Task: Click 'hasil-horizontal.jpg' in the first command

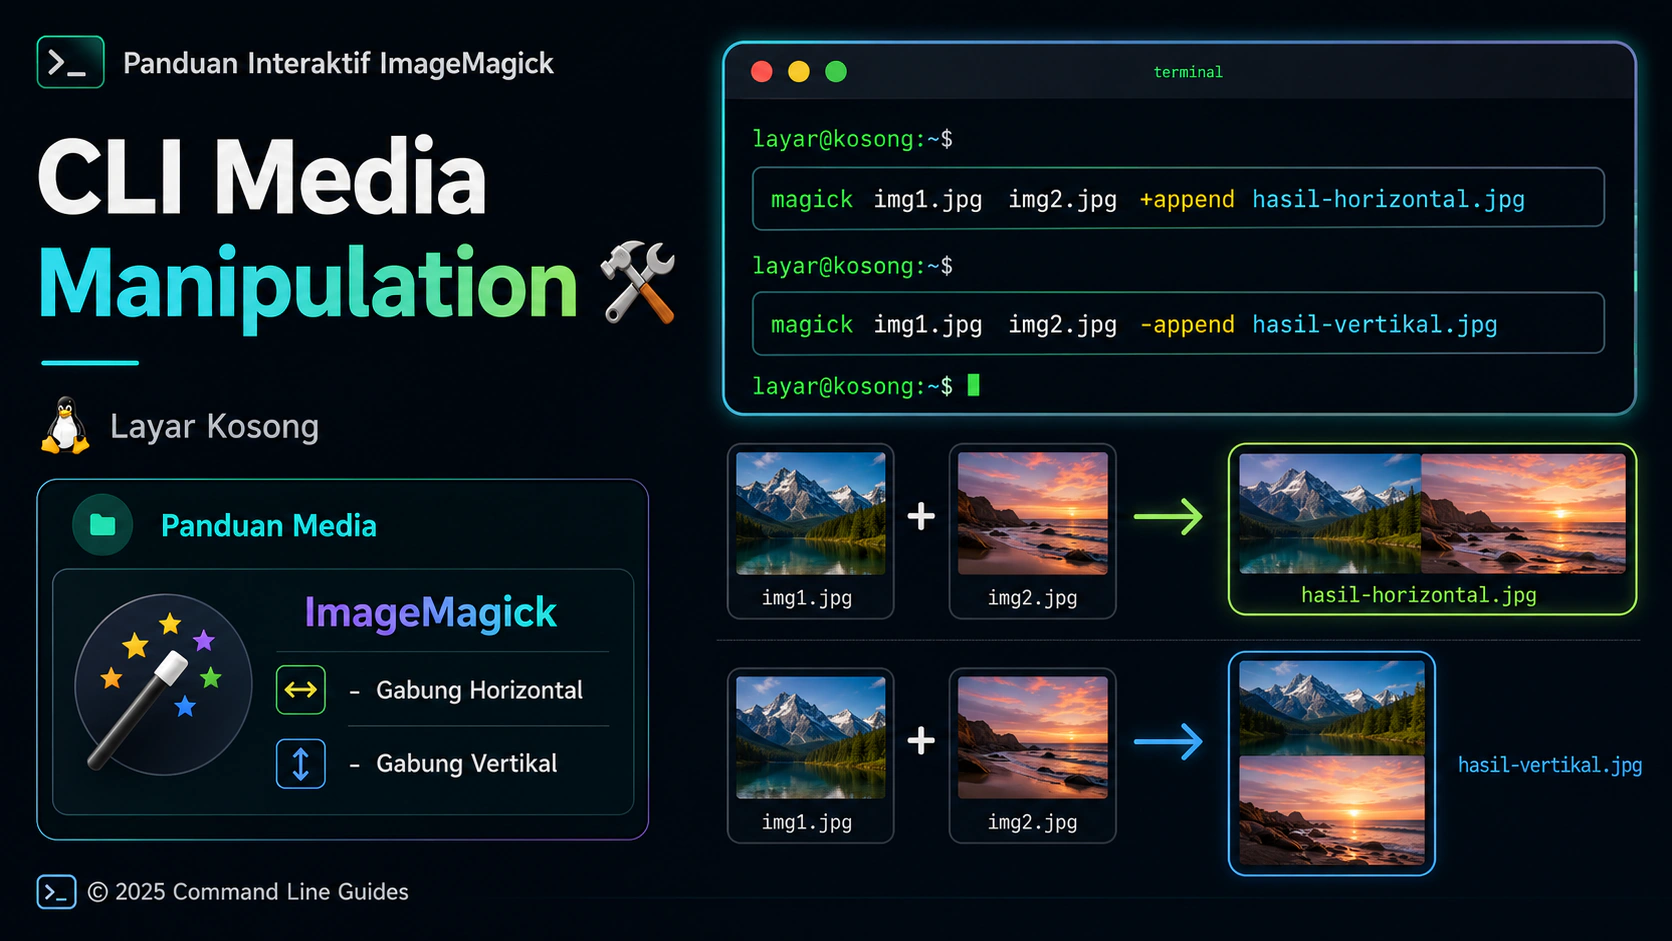Action: click(1388, 199)
